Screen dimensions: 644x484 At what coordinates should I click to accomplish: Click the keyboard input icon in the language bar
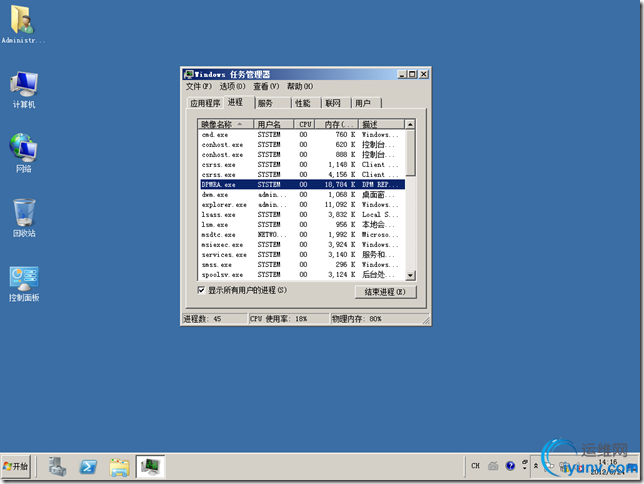pos(493,466)
